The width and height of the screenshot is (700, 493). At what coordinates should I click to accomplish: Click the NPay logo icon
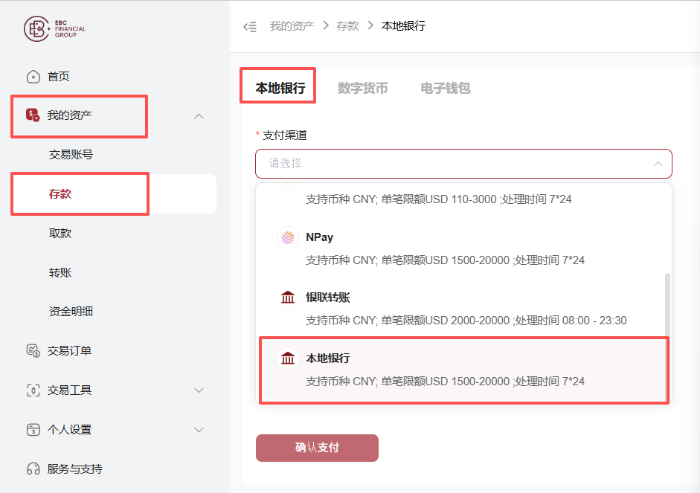pos(288,237)
